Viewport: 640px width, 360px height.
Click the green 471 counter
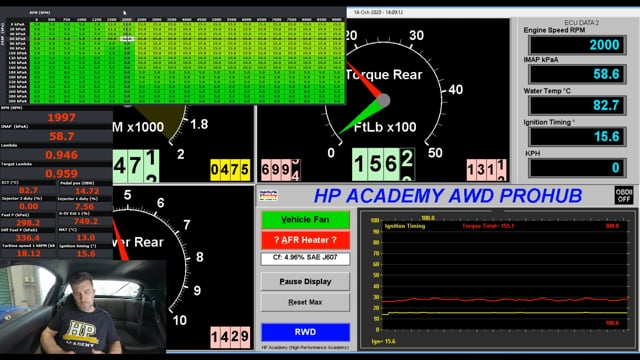(136, 166)
